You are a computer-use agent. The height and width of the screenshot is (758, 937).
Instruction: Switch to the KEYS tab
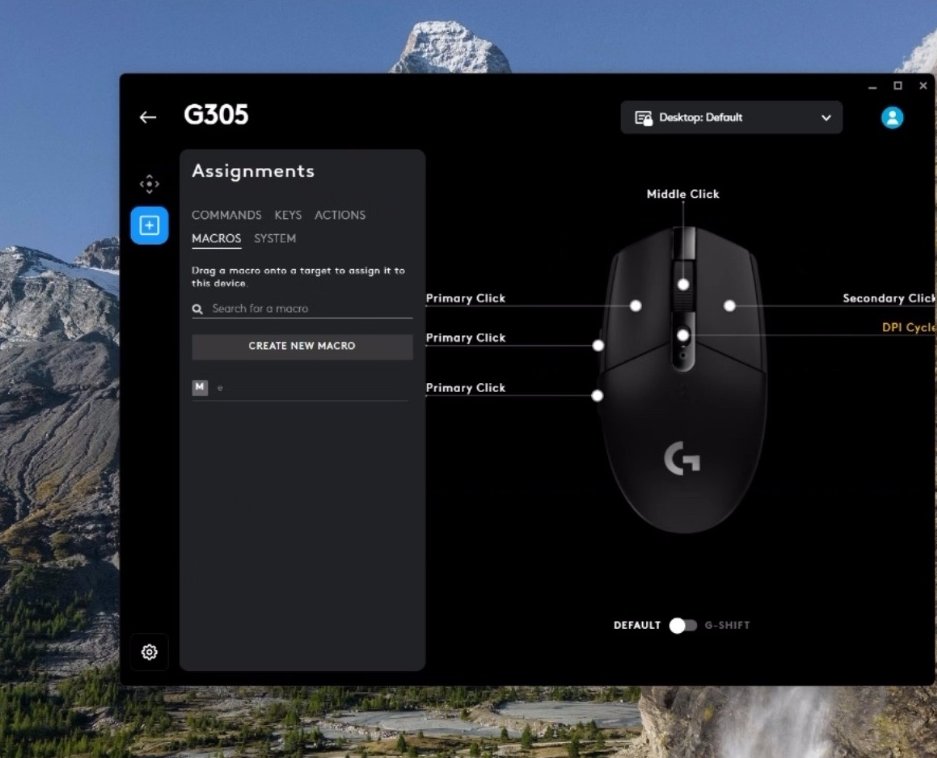coord(288,215)
